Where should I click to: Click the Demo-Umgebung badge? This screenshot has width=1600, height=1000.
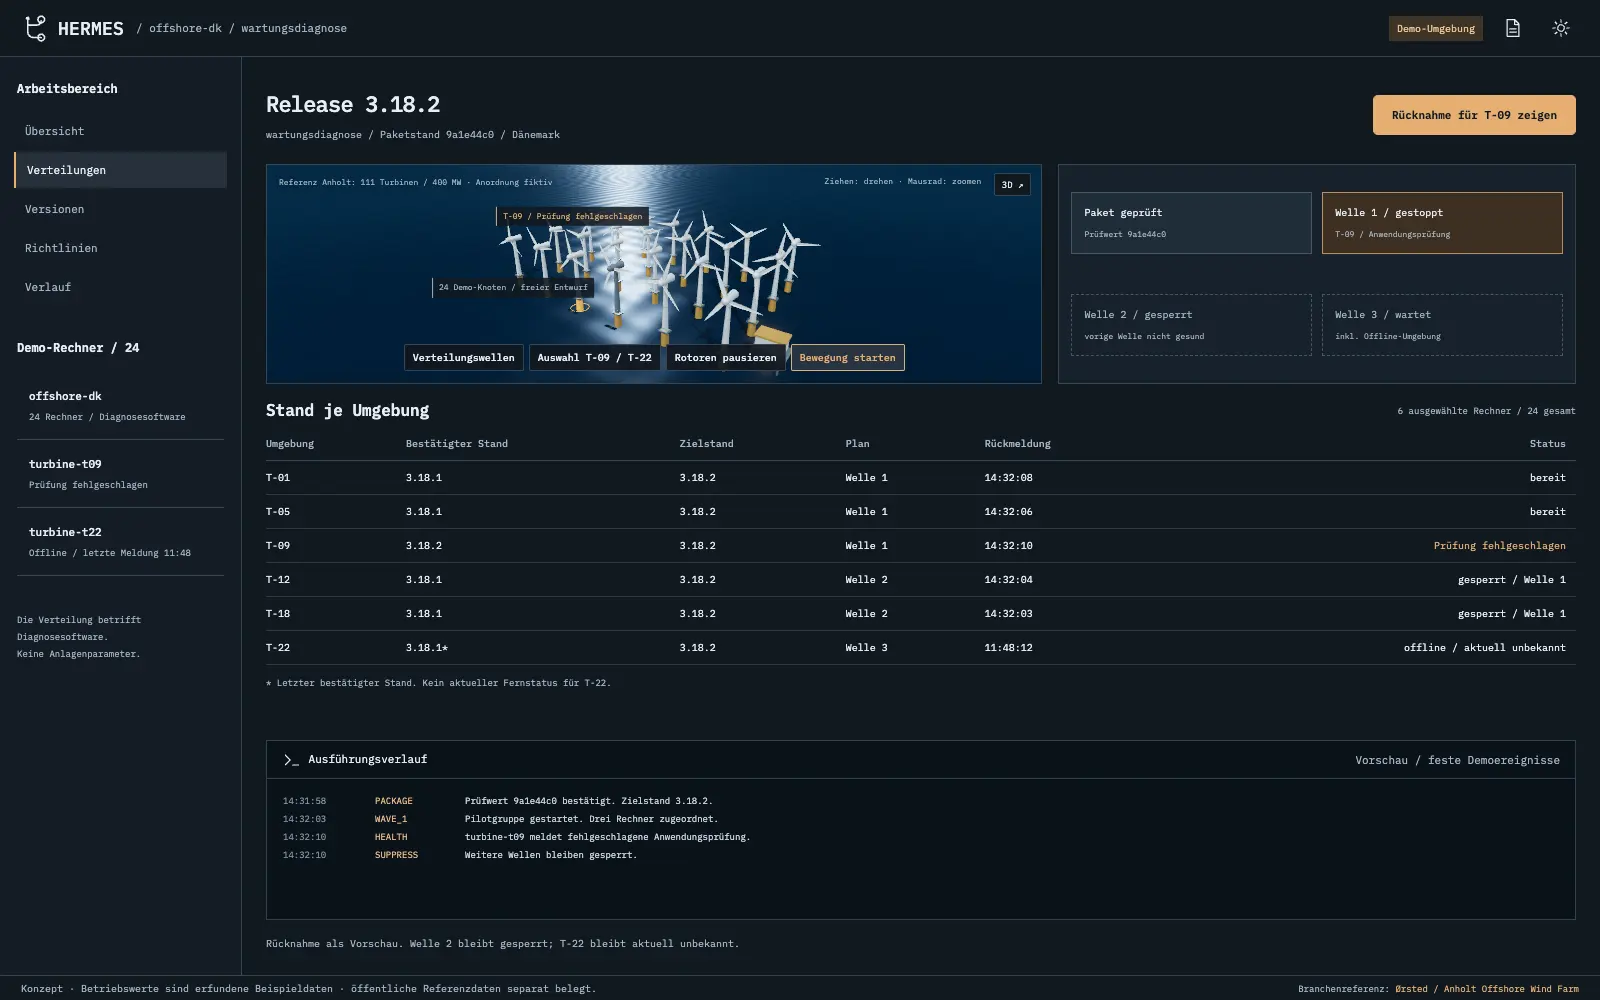(x=1435, y=28)
